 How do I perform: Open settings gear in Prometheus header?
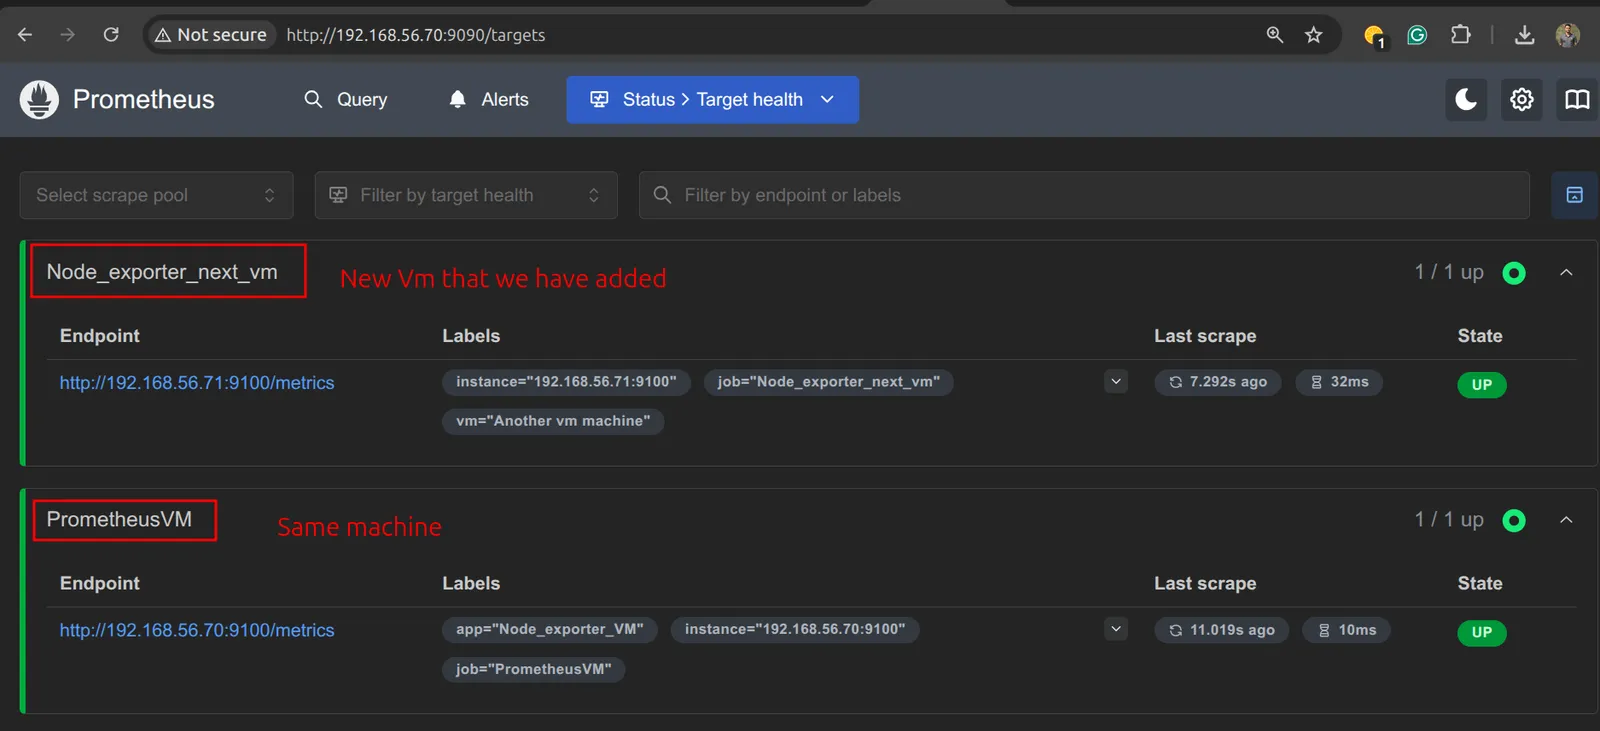point(1522,100)
